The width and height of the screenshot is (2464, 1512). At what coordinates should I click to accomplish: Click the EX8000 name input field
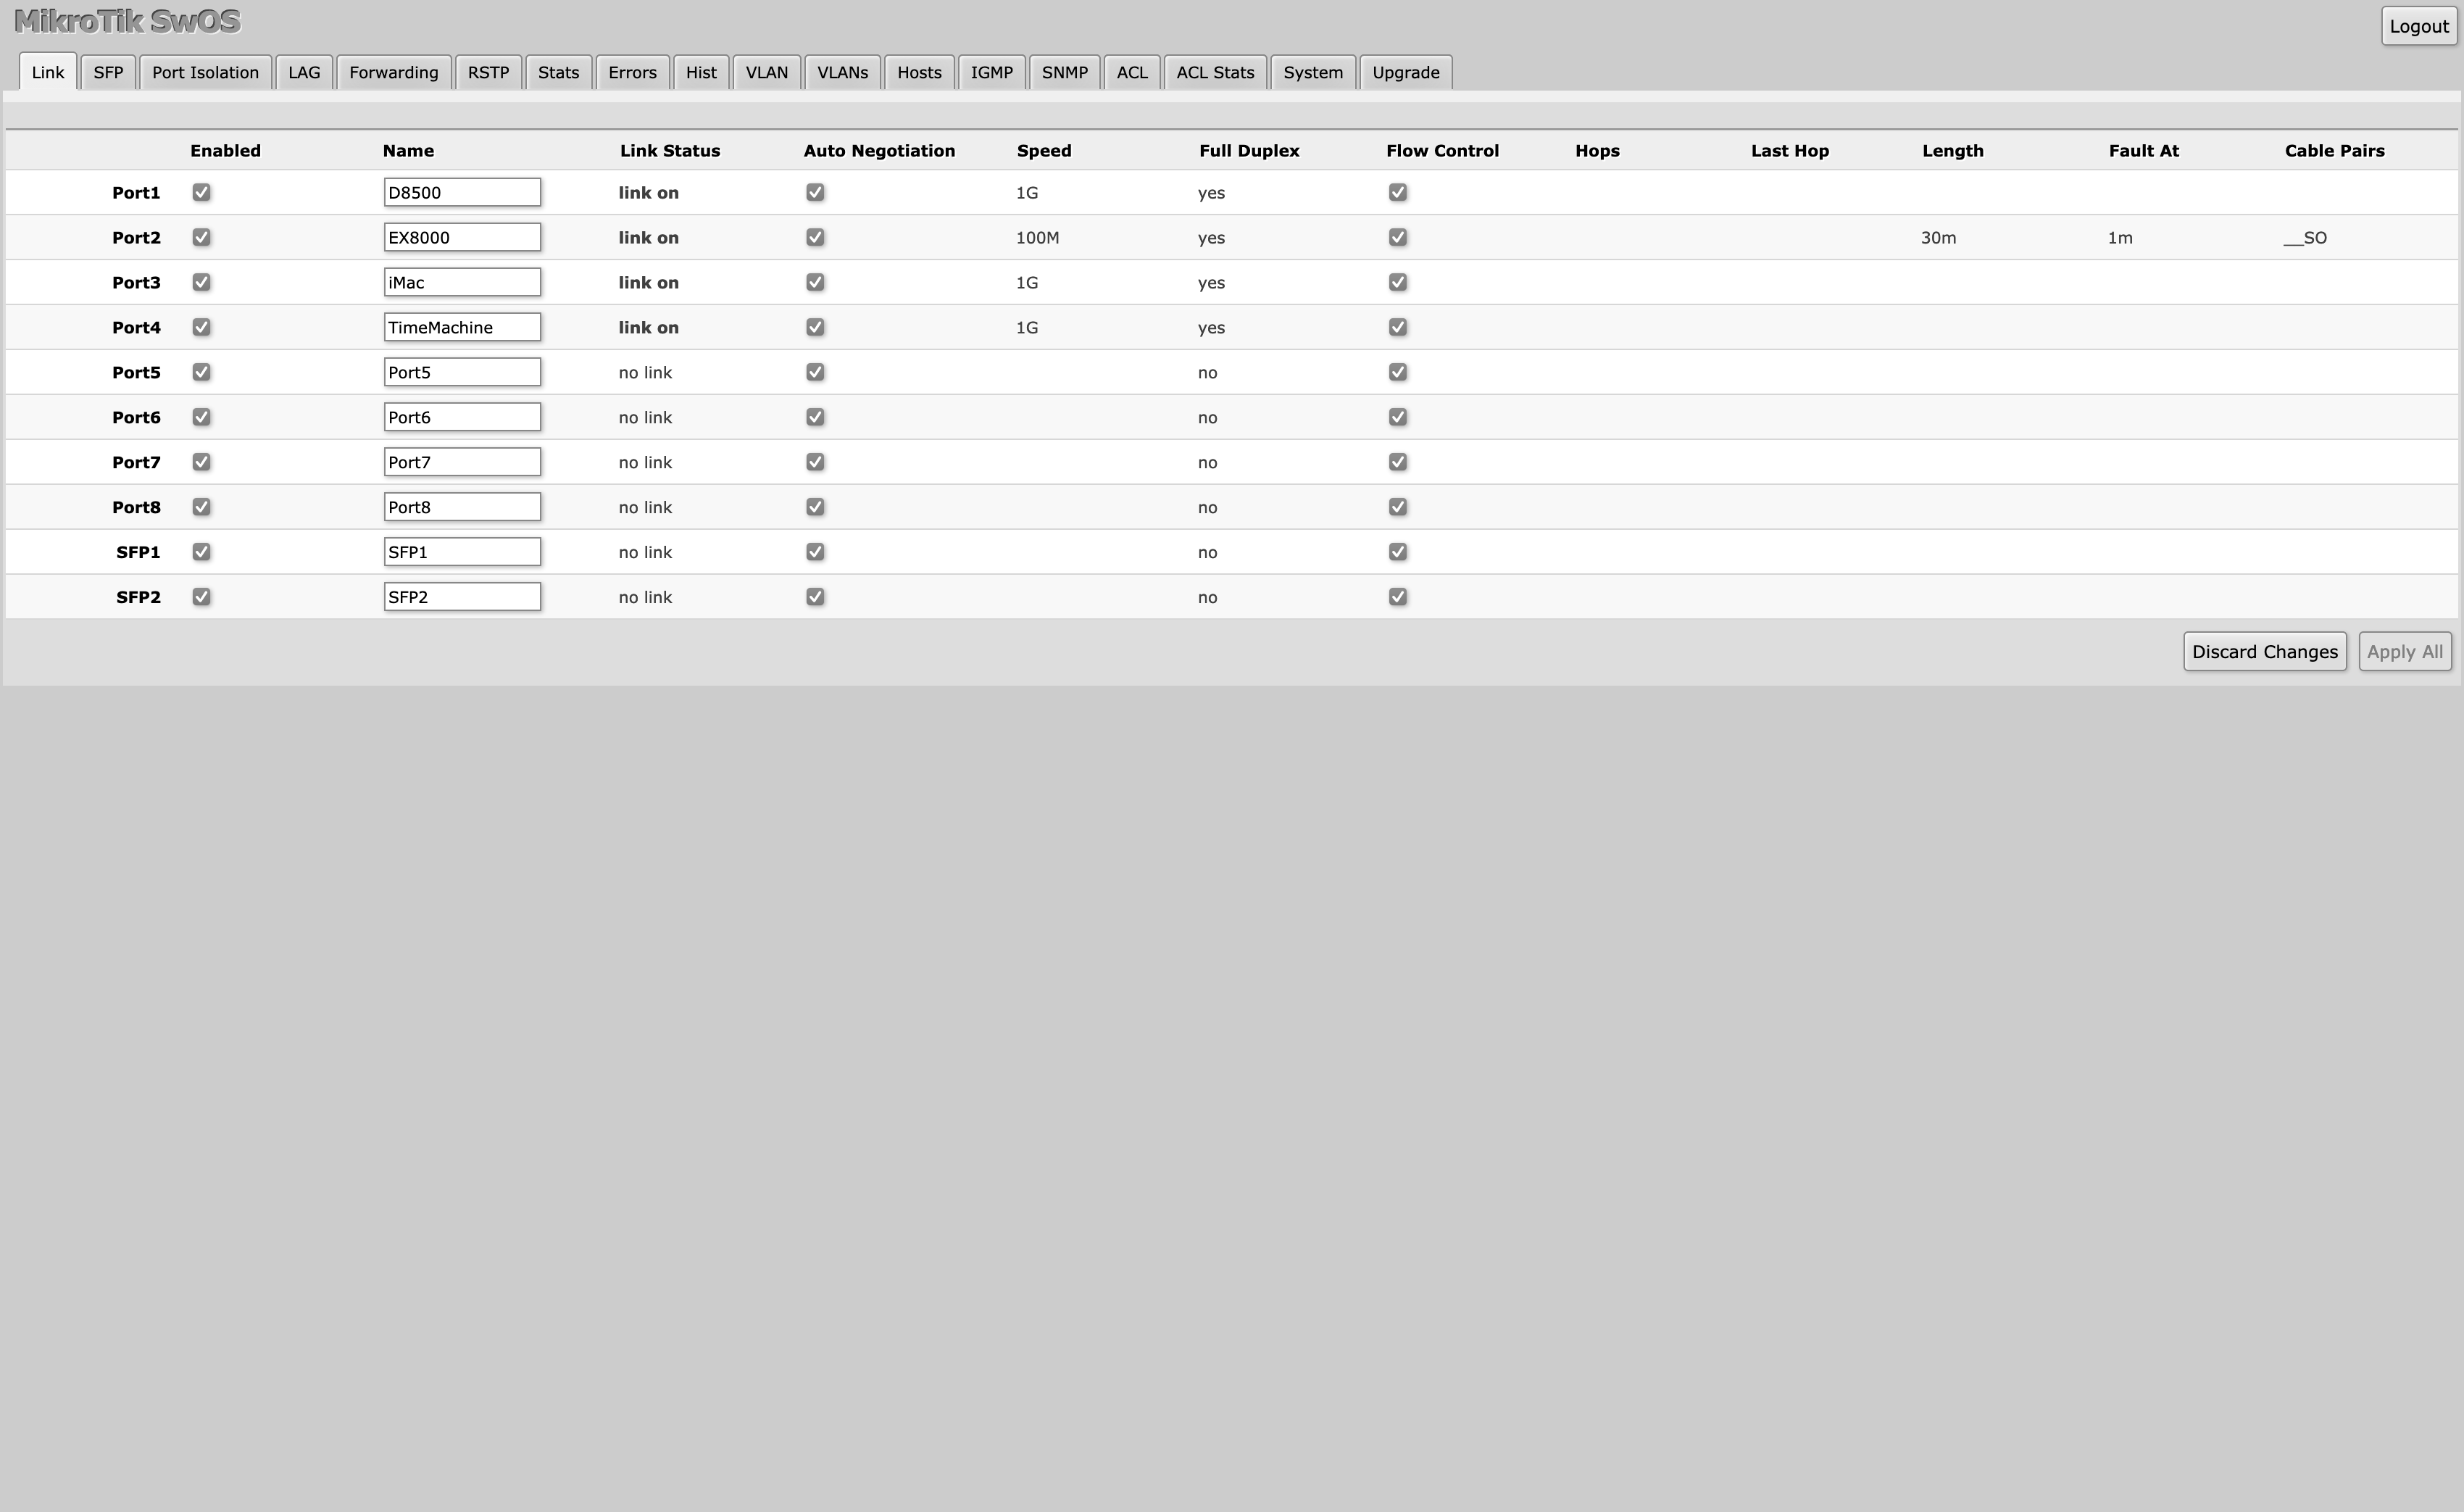[461, 237]
